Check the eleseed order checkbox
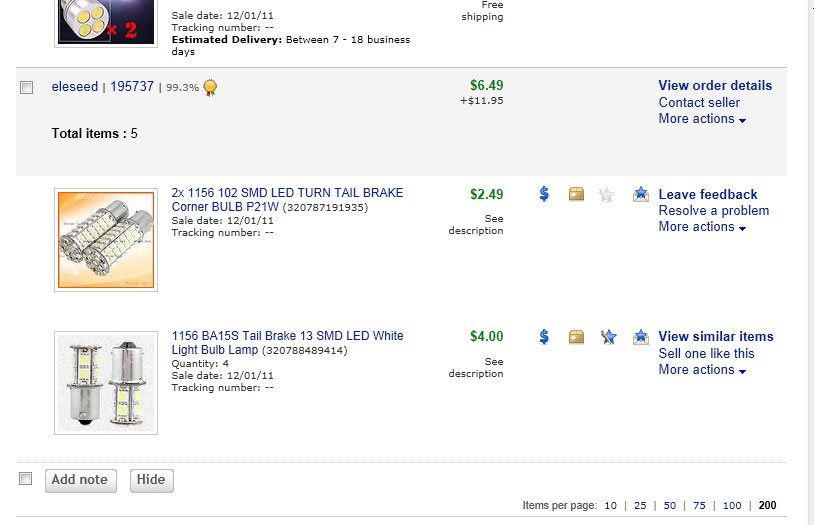The width and height of the screenshot is (814, 525). point(27,88)
